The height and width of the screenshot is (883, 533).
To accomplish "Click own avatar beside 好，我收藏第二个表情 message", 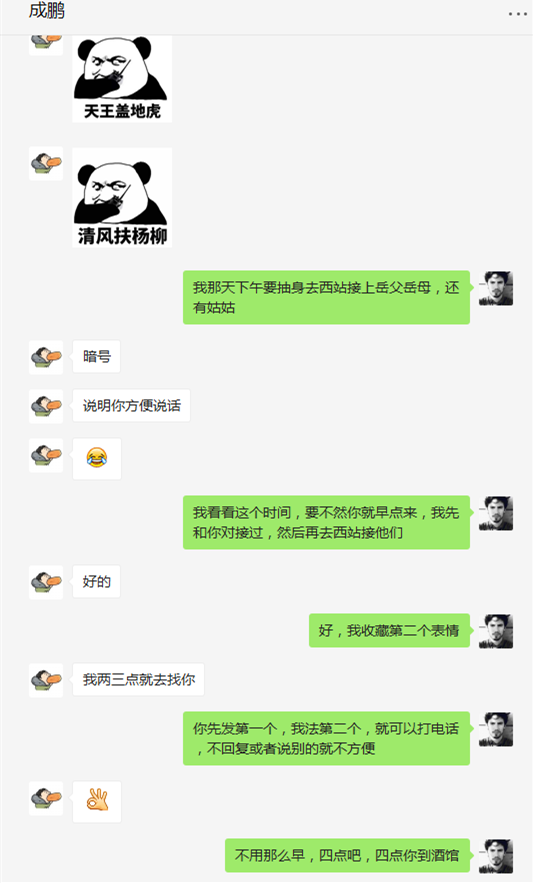I will click(x=496, y=631).
